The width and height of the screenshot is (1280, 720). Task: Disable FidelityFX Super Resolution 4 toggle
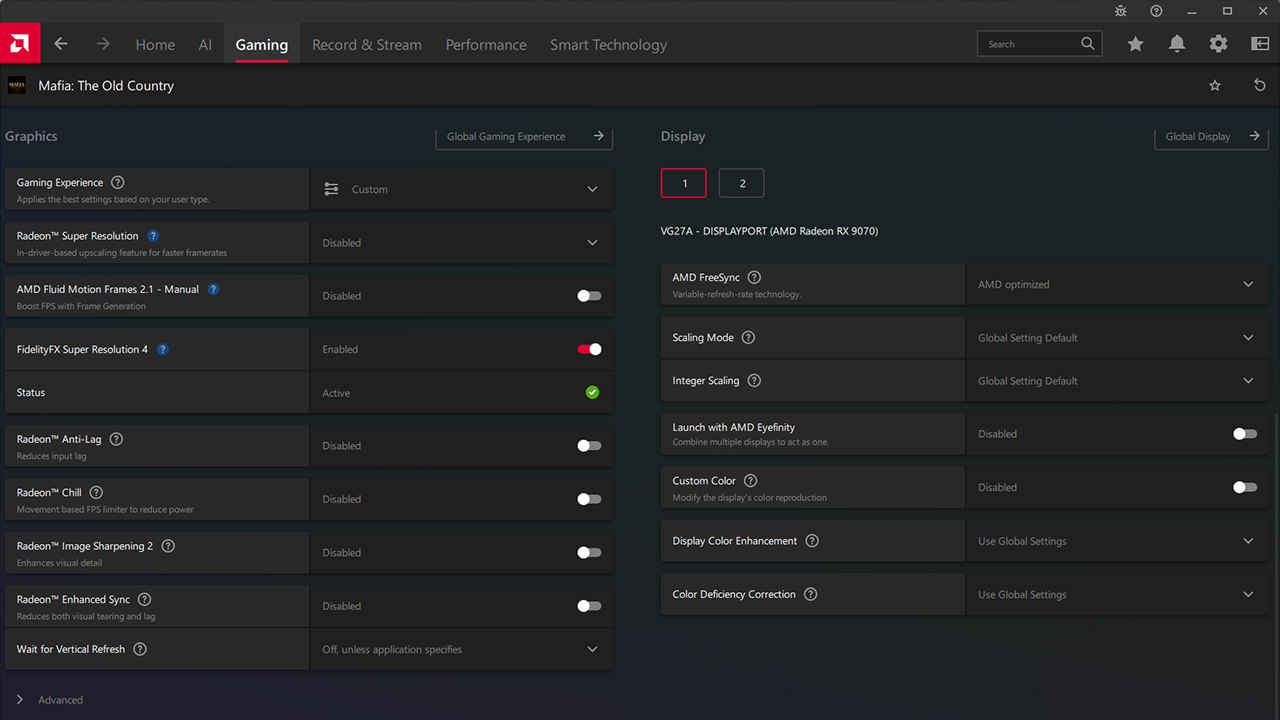(589, 350)
